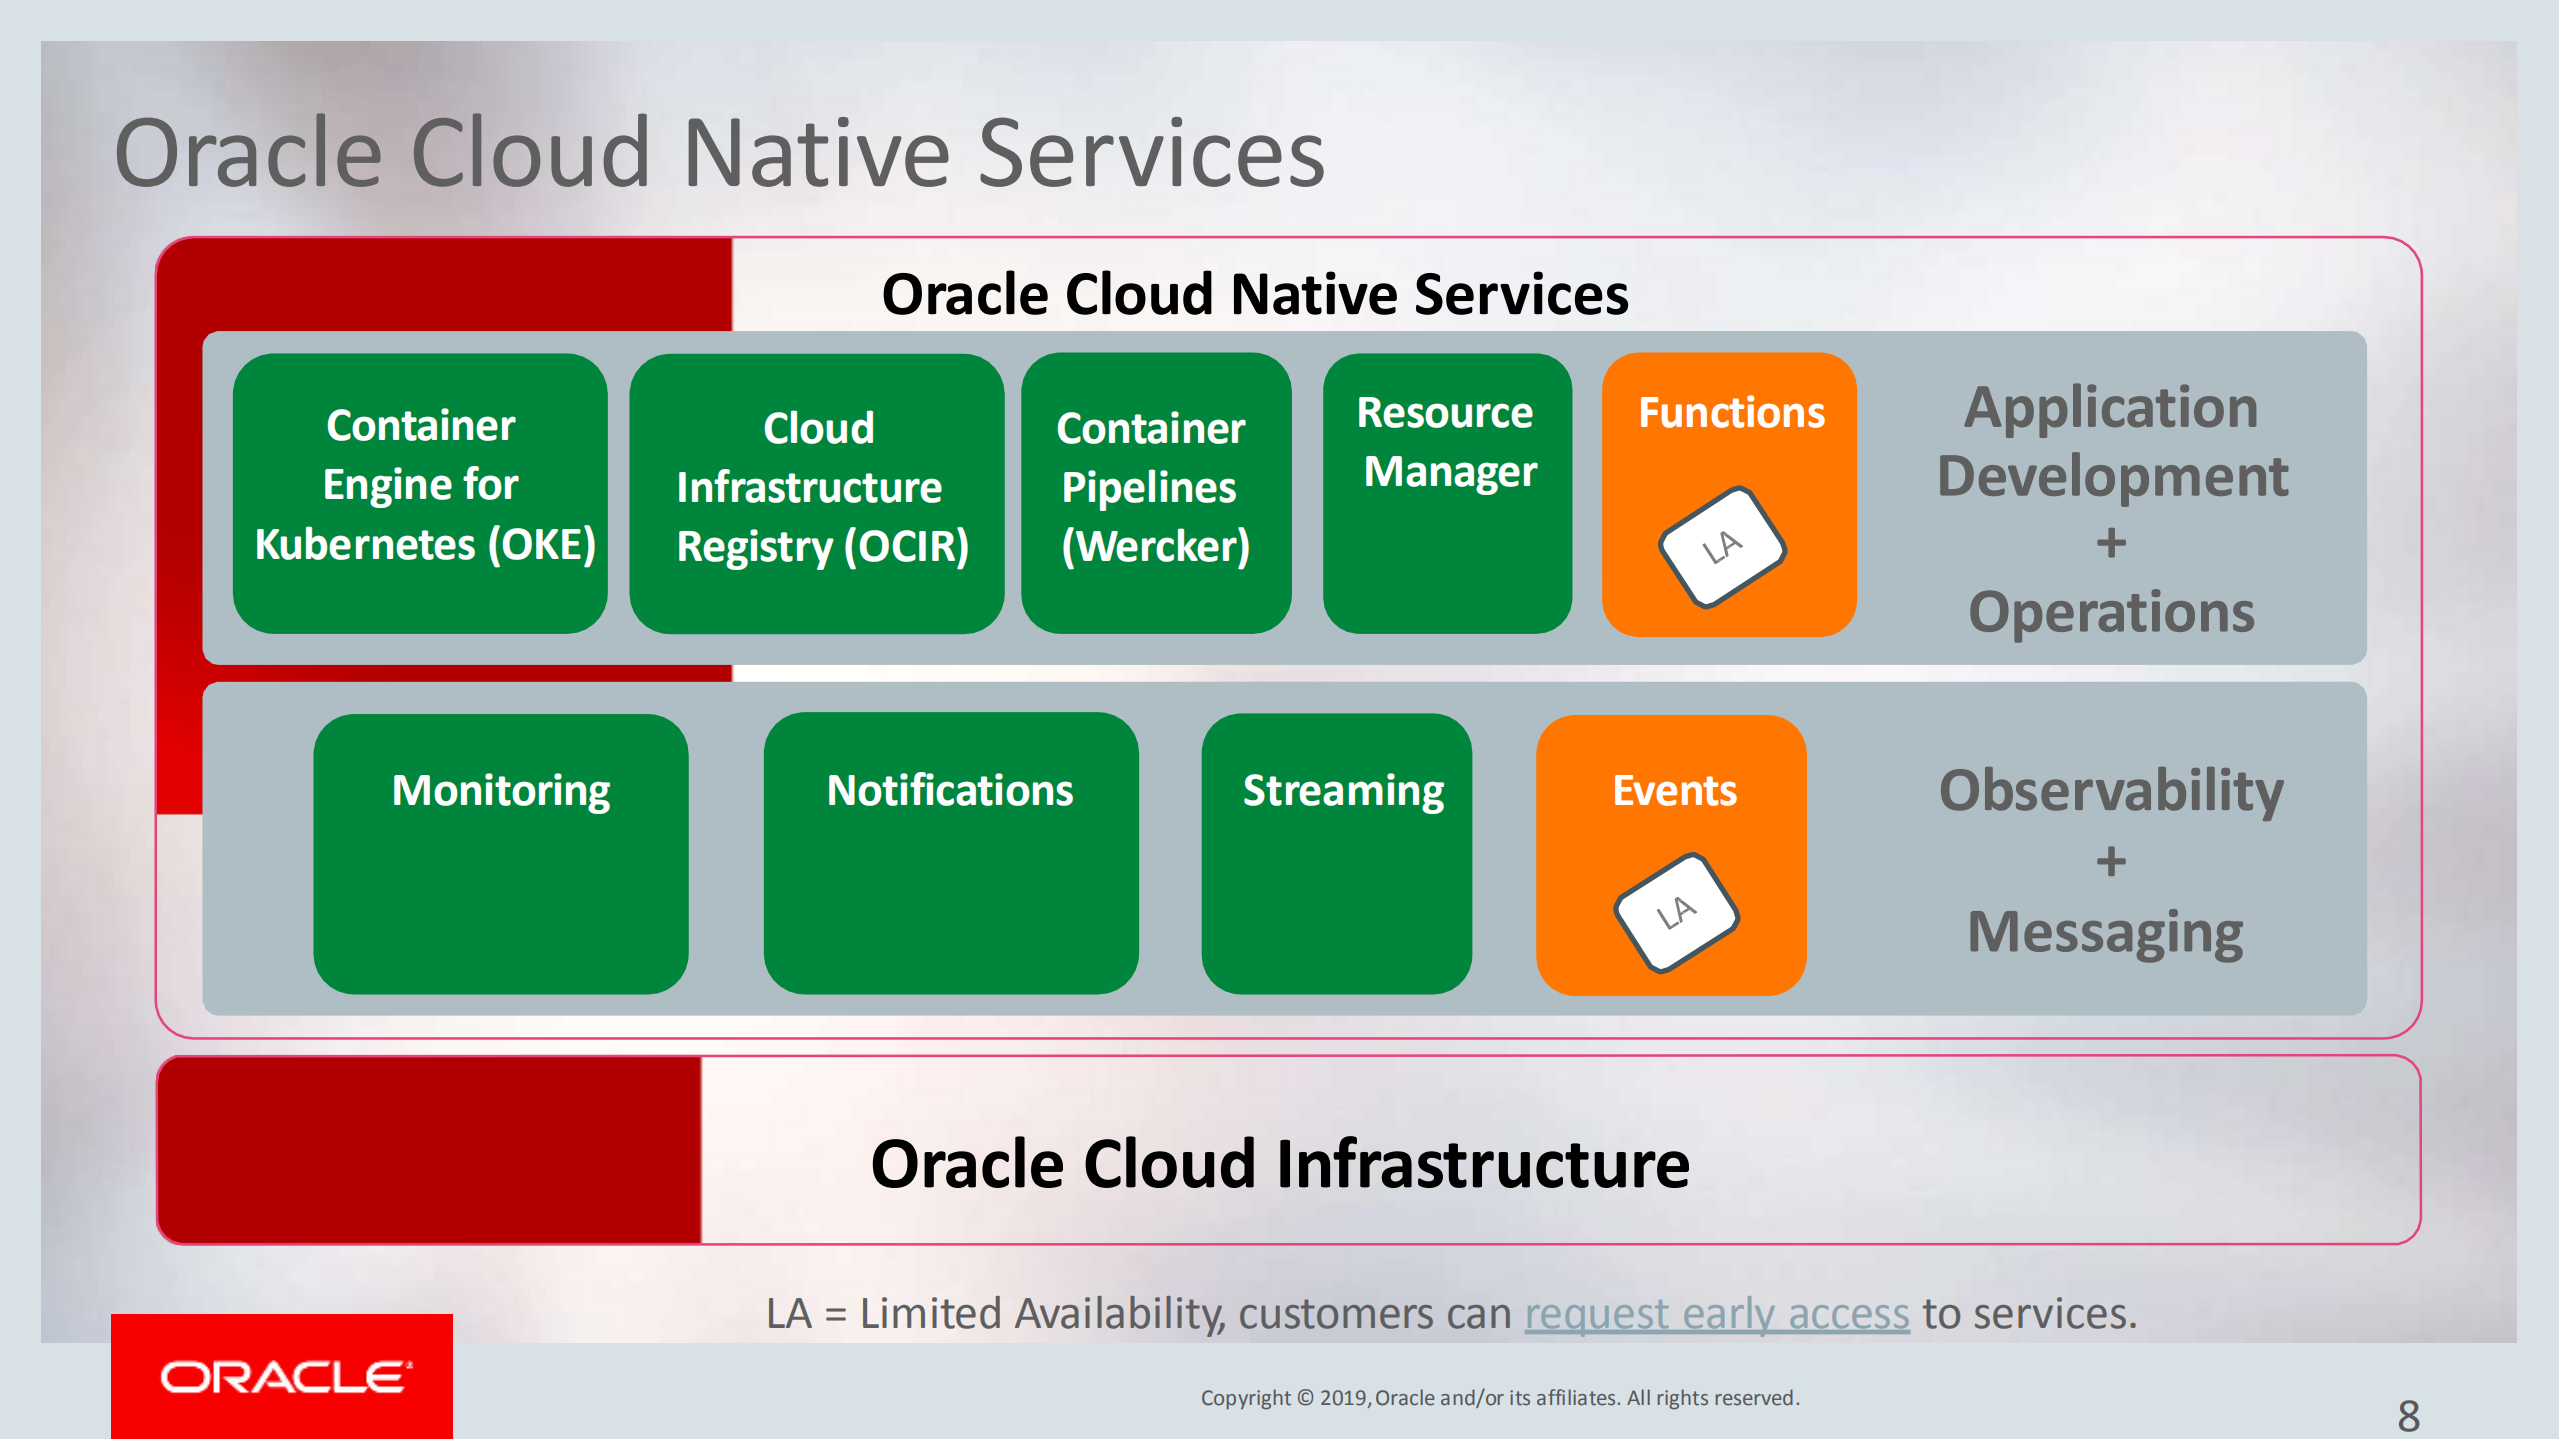Expand the Observability + Messaging section
The image size is (2559, 1439).
coord(2110,860)
